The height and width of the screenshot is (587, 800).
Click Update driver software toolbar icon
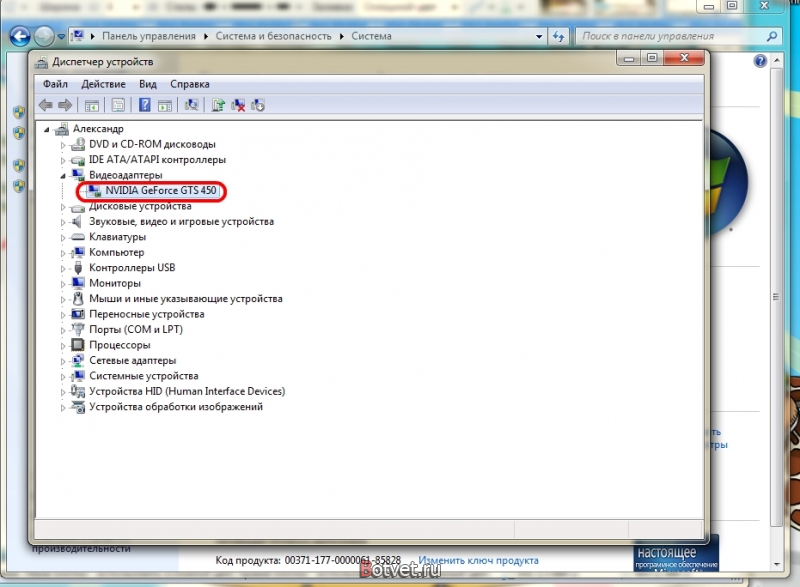[x=218, y=105]
